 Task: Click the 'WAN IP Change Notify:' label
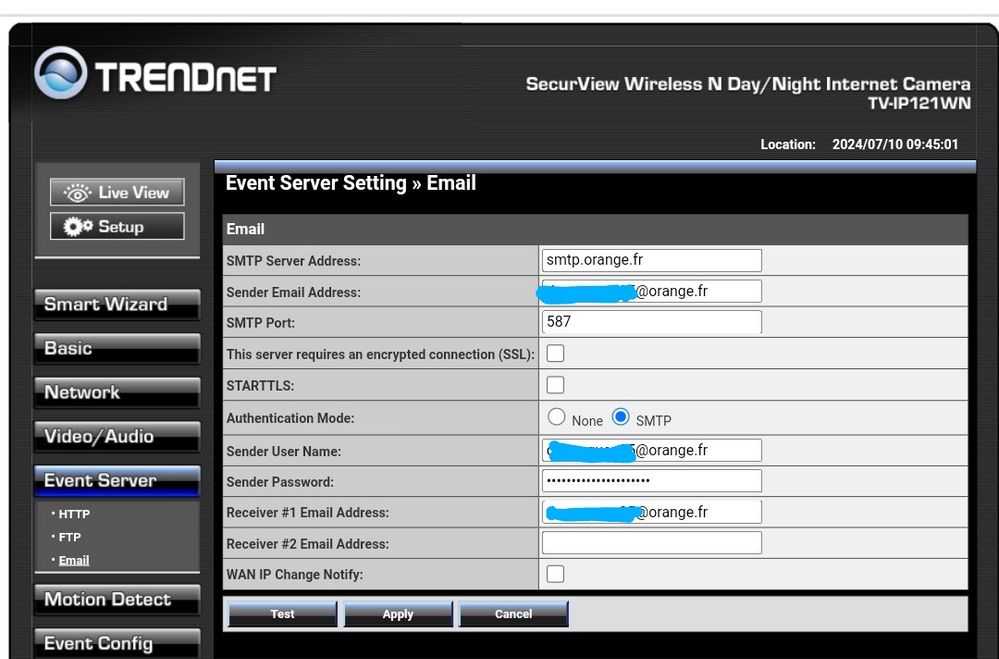pyautogui.click(x=295, y=574)
